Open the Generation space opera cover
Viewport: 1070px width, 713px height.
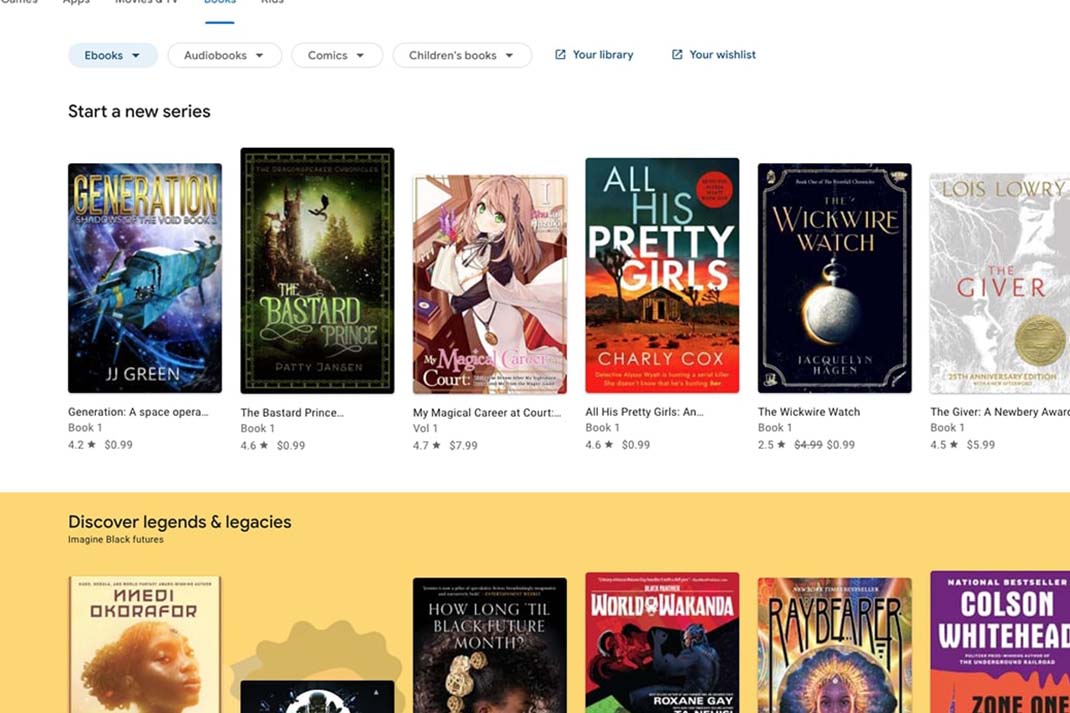tap(145, 278)
